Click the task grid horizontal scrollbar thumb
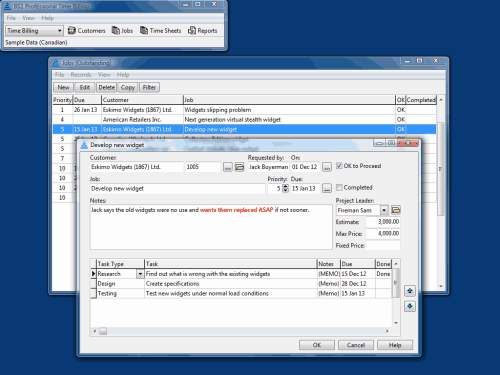The width and height of the screenshot is (500, 375). pyautogui.click(x=103, y=331)
